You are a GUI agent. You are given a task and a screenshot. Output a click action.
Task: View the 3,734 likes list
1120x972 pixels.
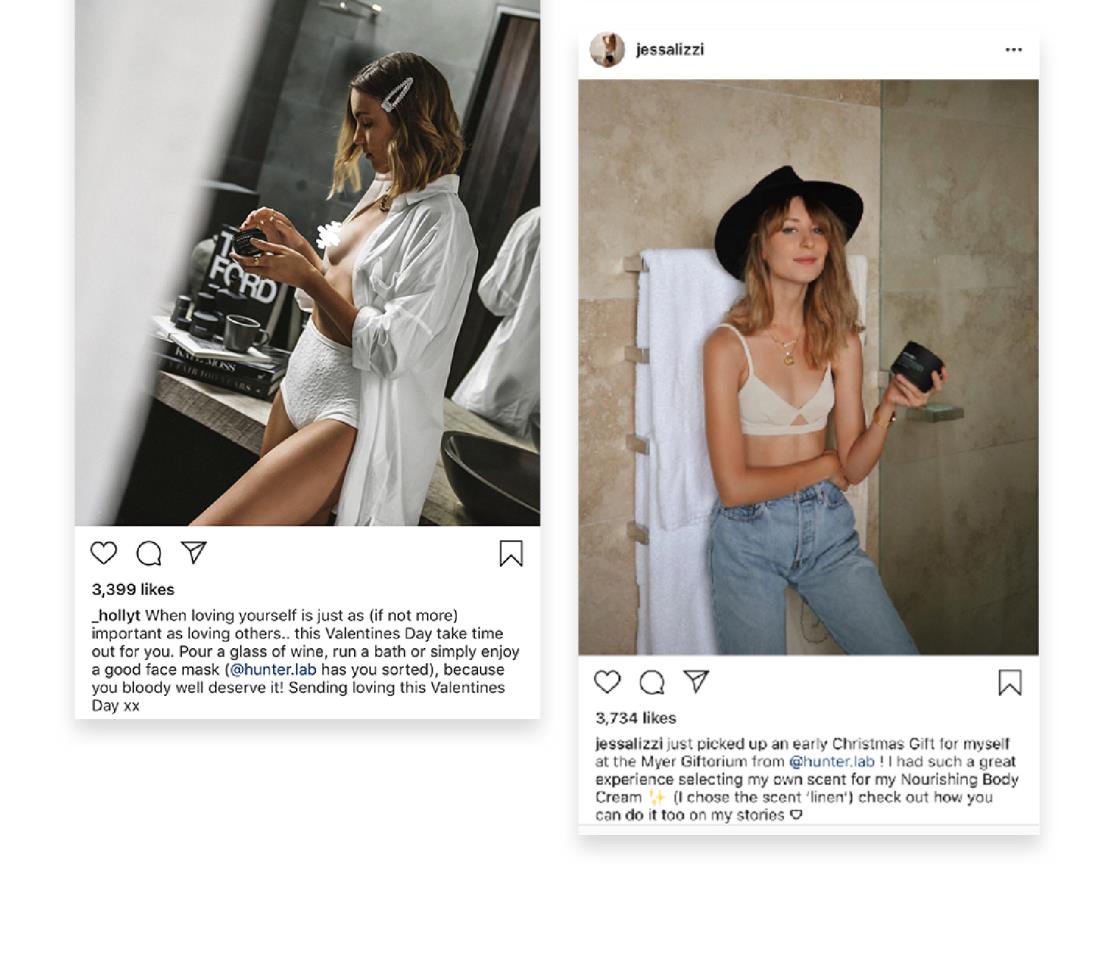tap(636, 718)
